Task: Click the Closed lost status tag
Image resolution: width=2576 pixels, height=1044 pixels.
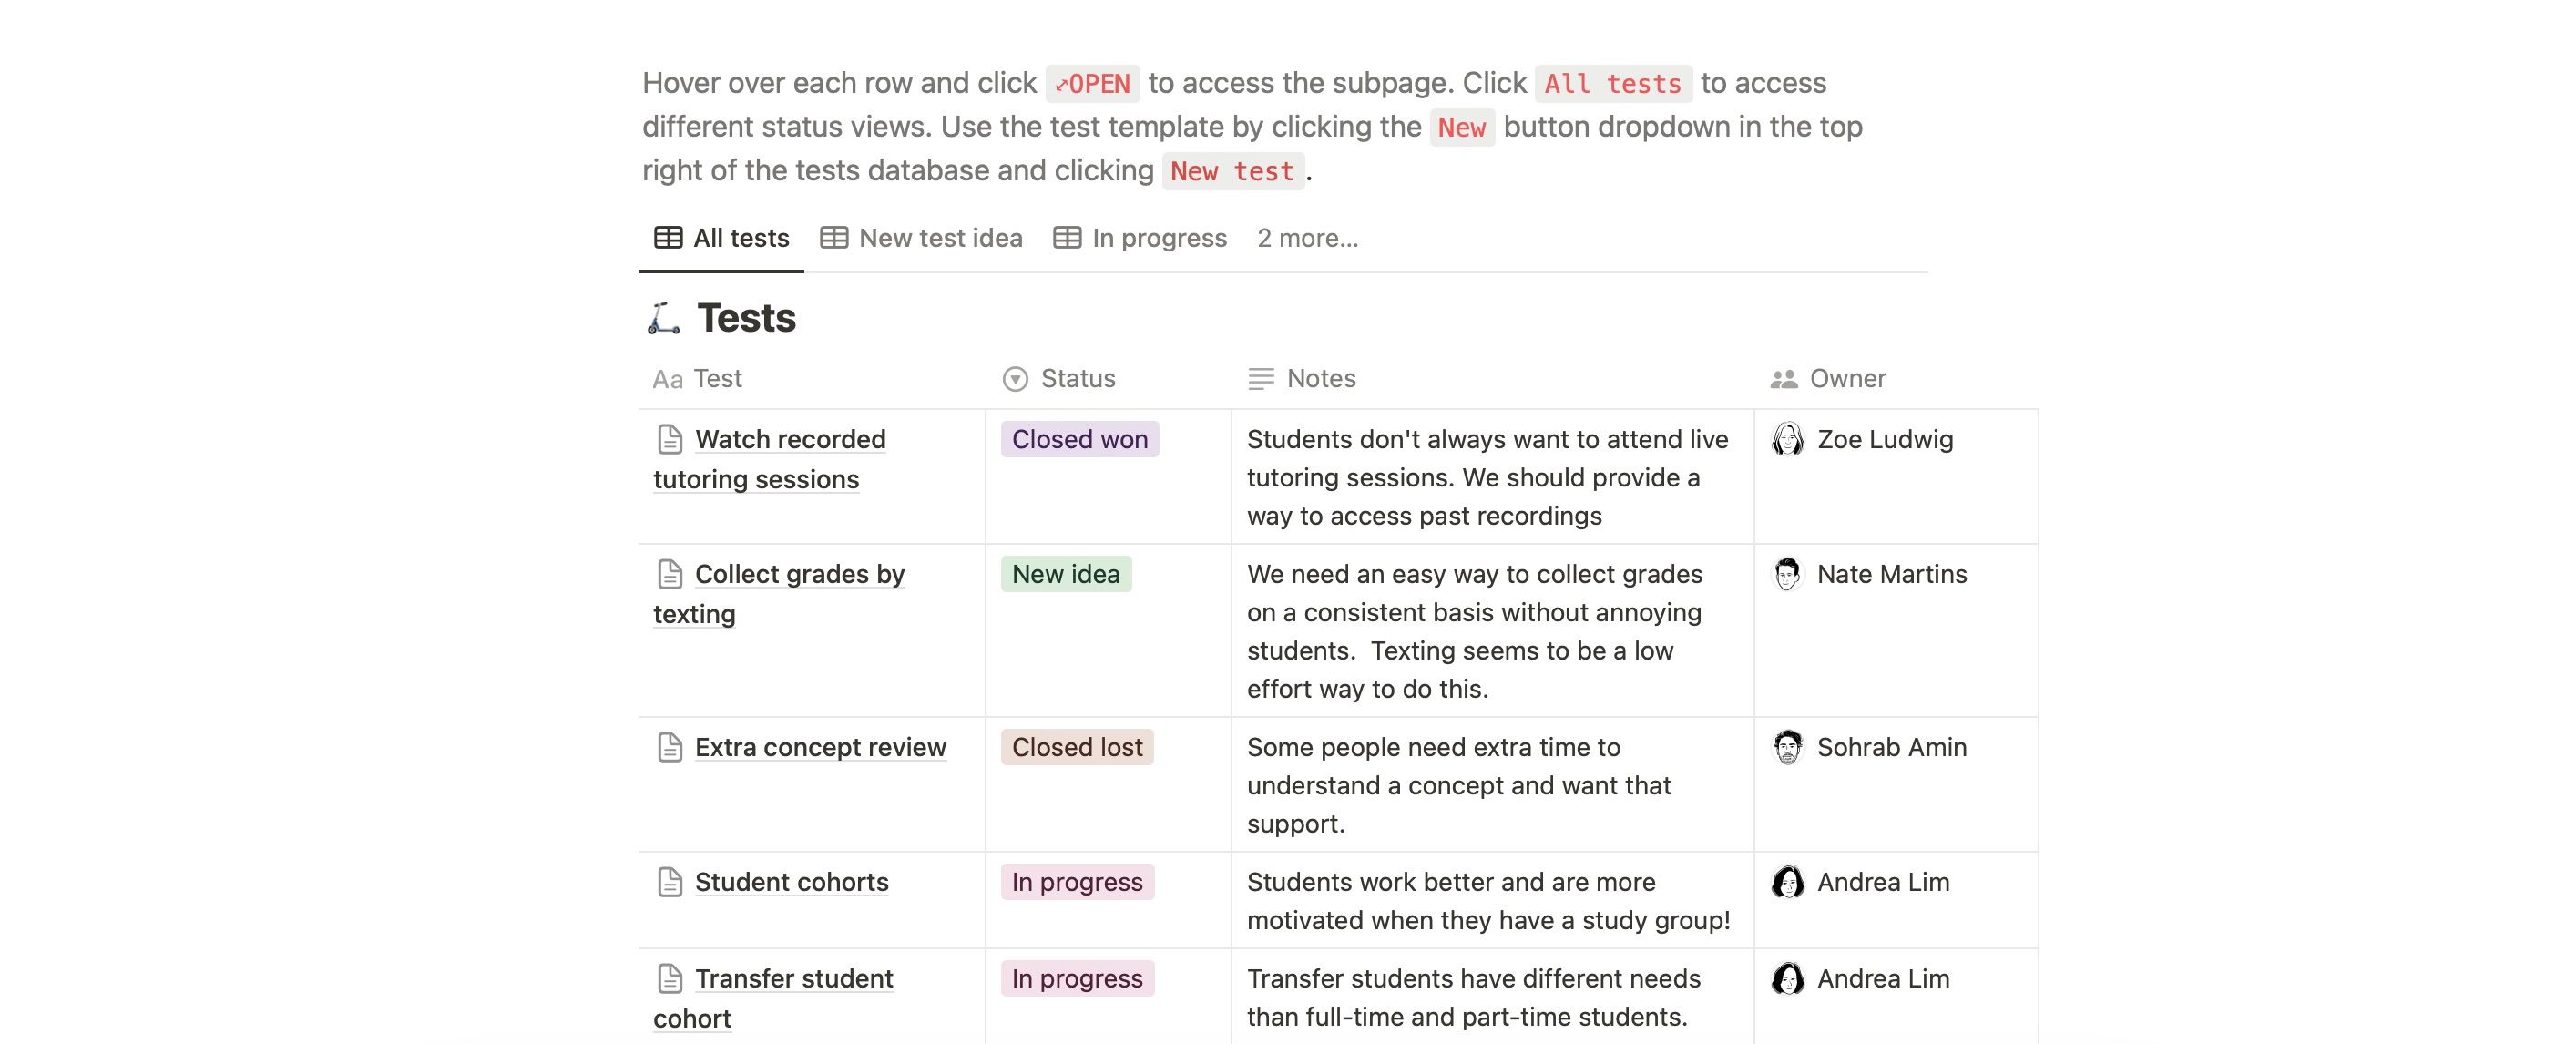Action: 1076,747
